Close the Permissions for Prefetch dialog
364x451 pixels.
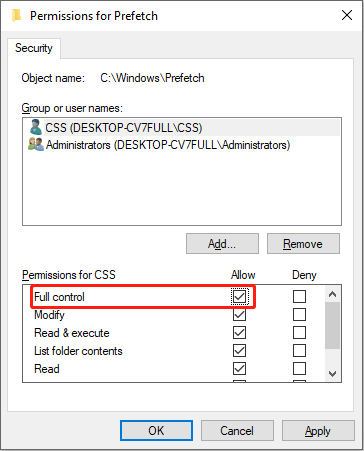click(x=347, y=15)
